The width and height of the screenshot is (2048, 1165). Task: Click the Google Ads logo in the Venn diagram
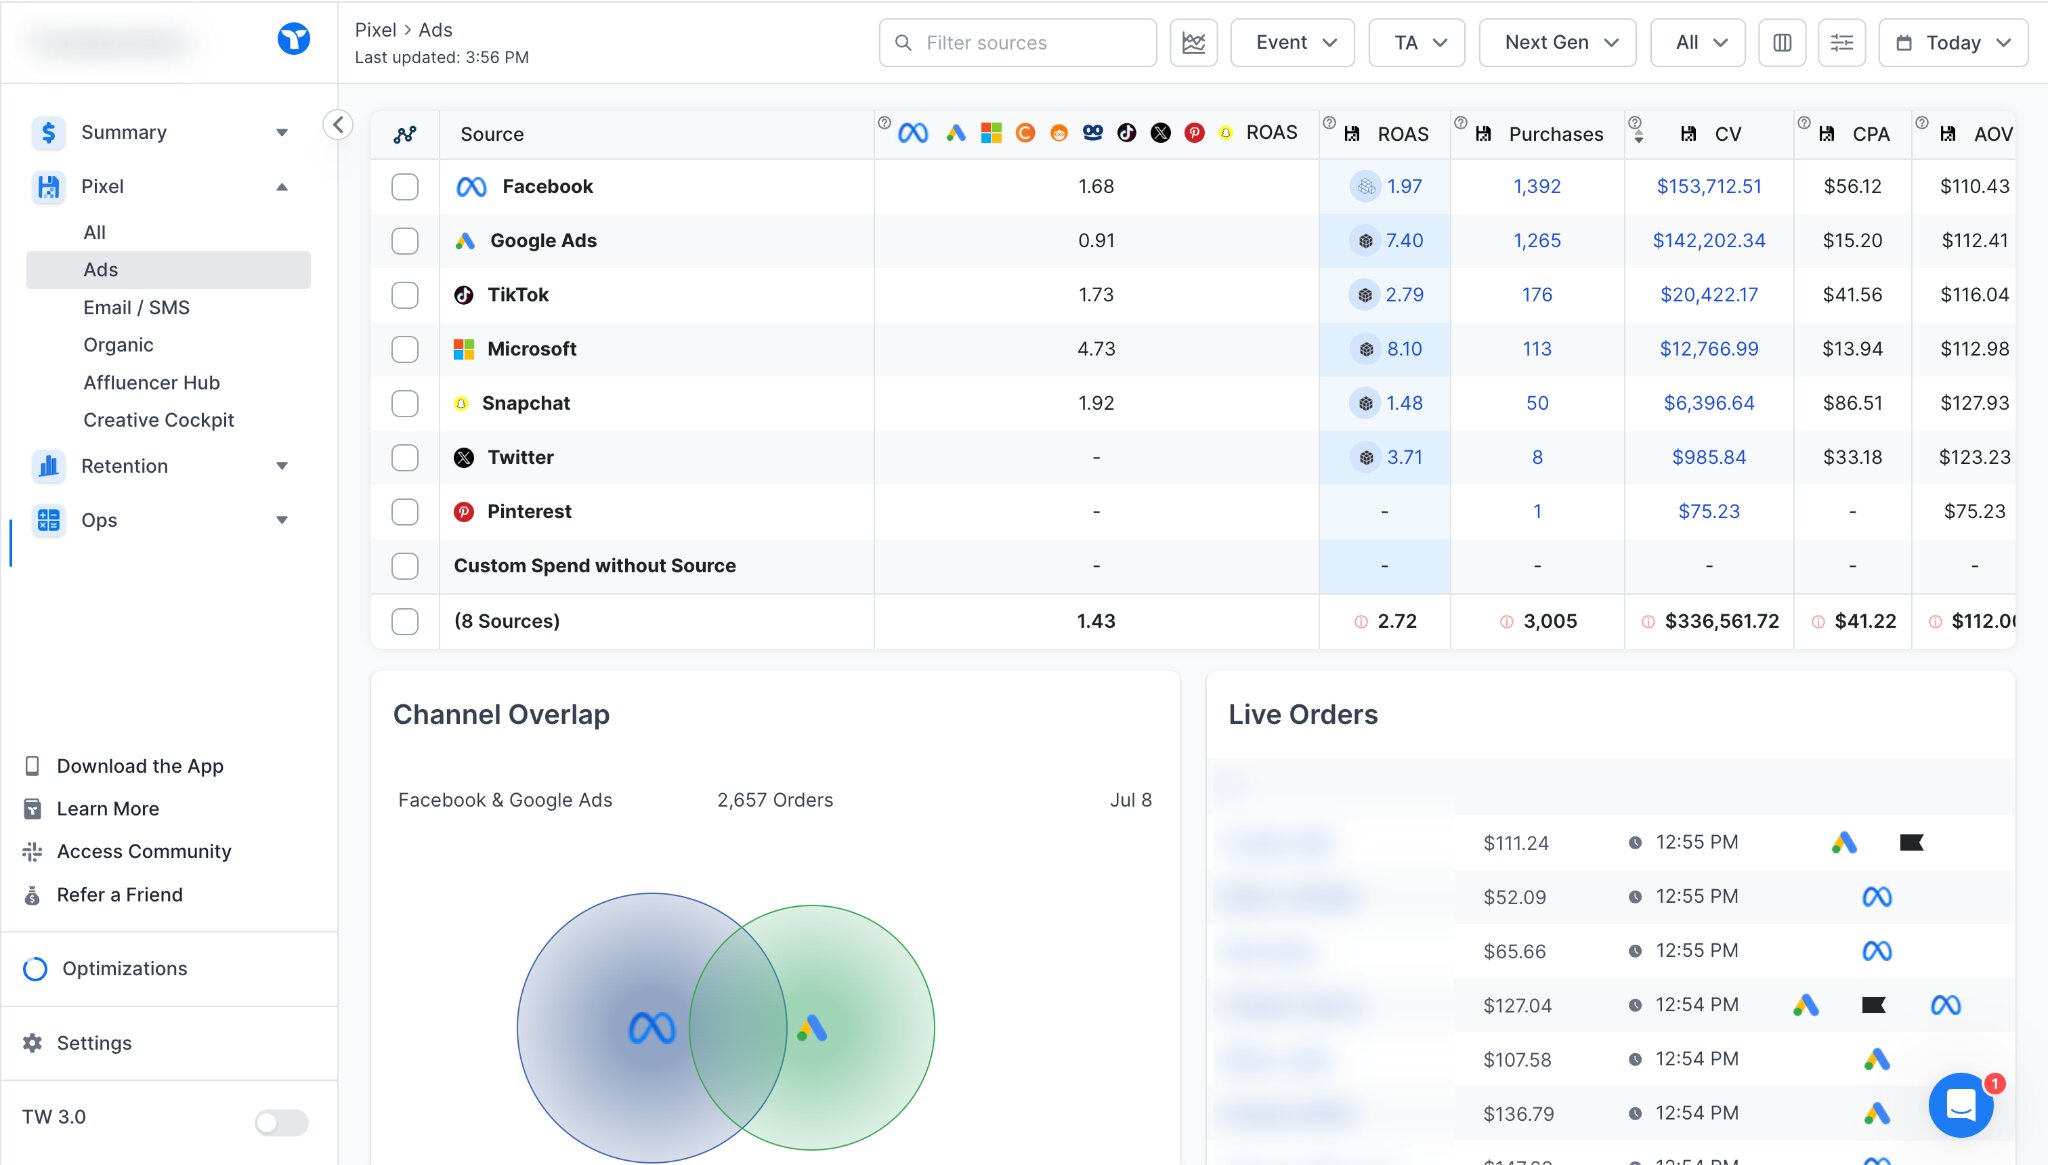812,1028
